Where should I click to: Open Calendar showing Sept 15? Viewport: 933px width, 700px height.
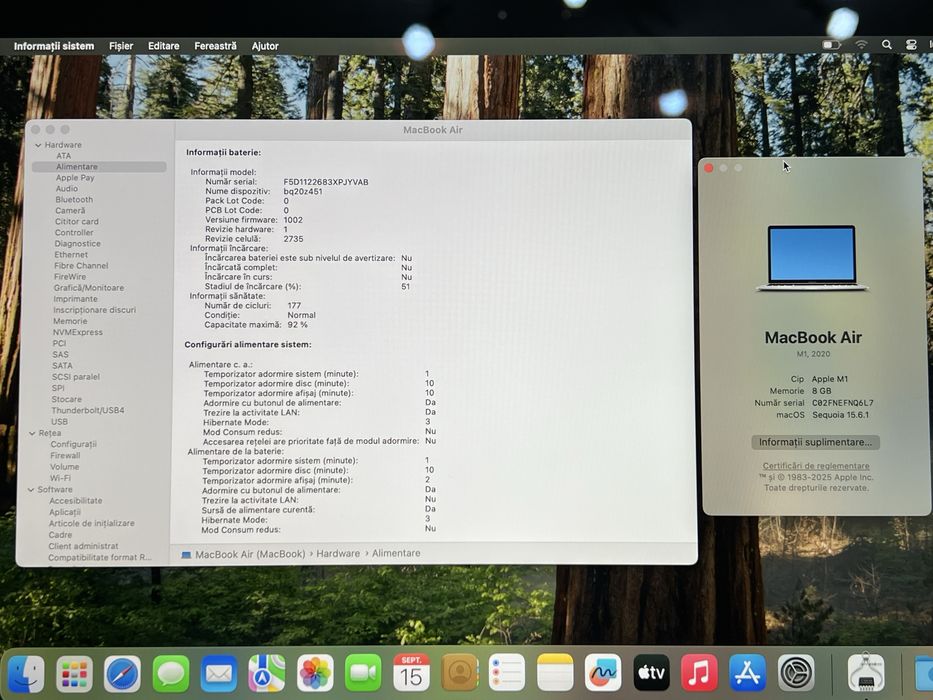click(411, 673)
